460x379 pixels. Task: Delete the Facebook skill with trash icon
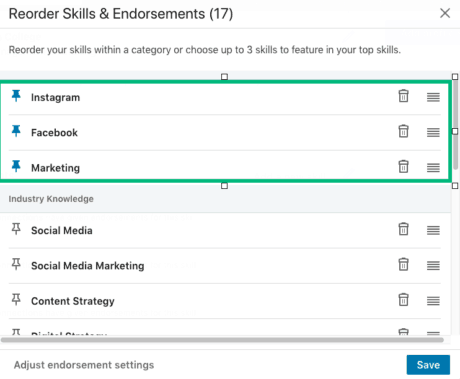coord(403,131)
